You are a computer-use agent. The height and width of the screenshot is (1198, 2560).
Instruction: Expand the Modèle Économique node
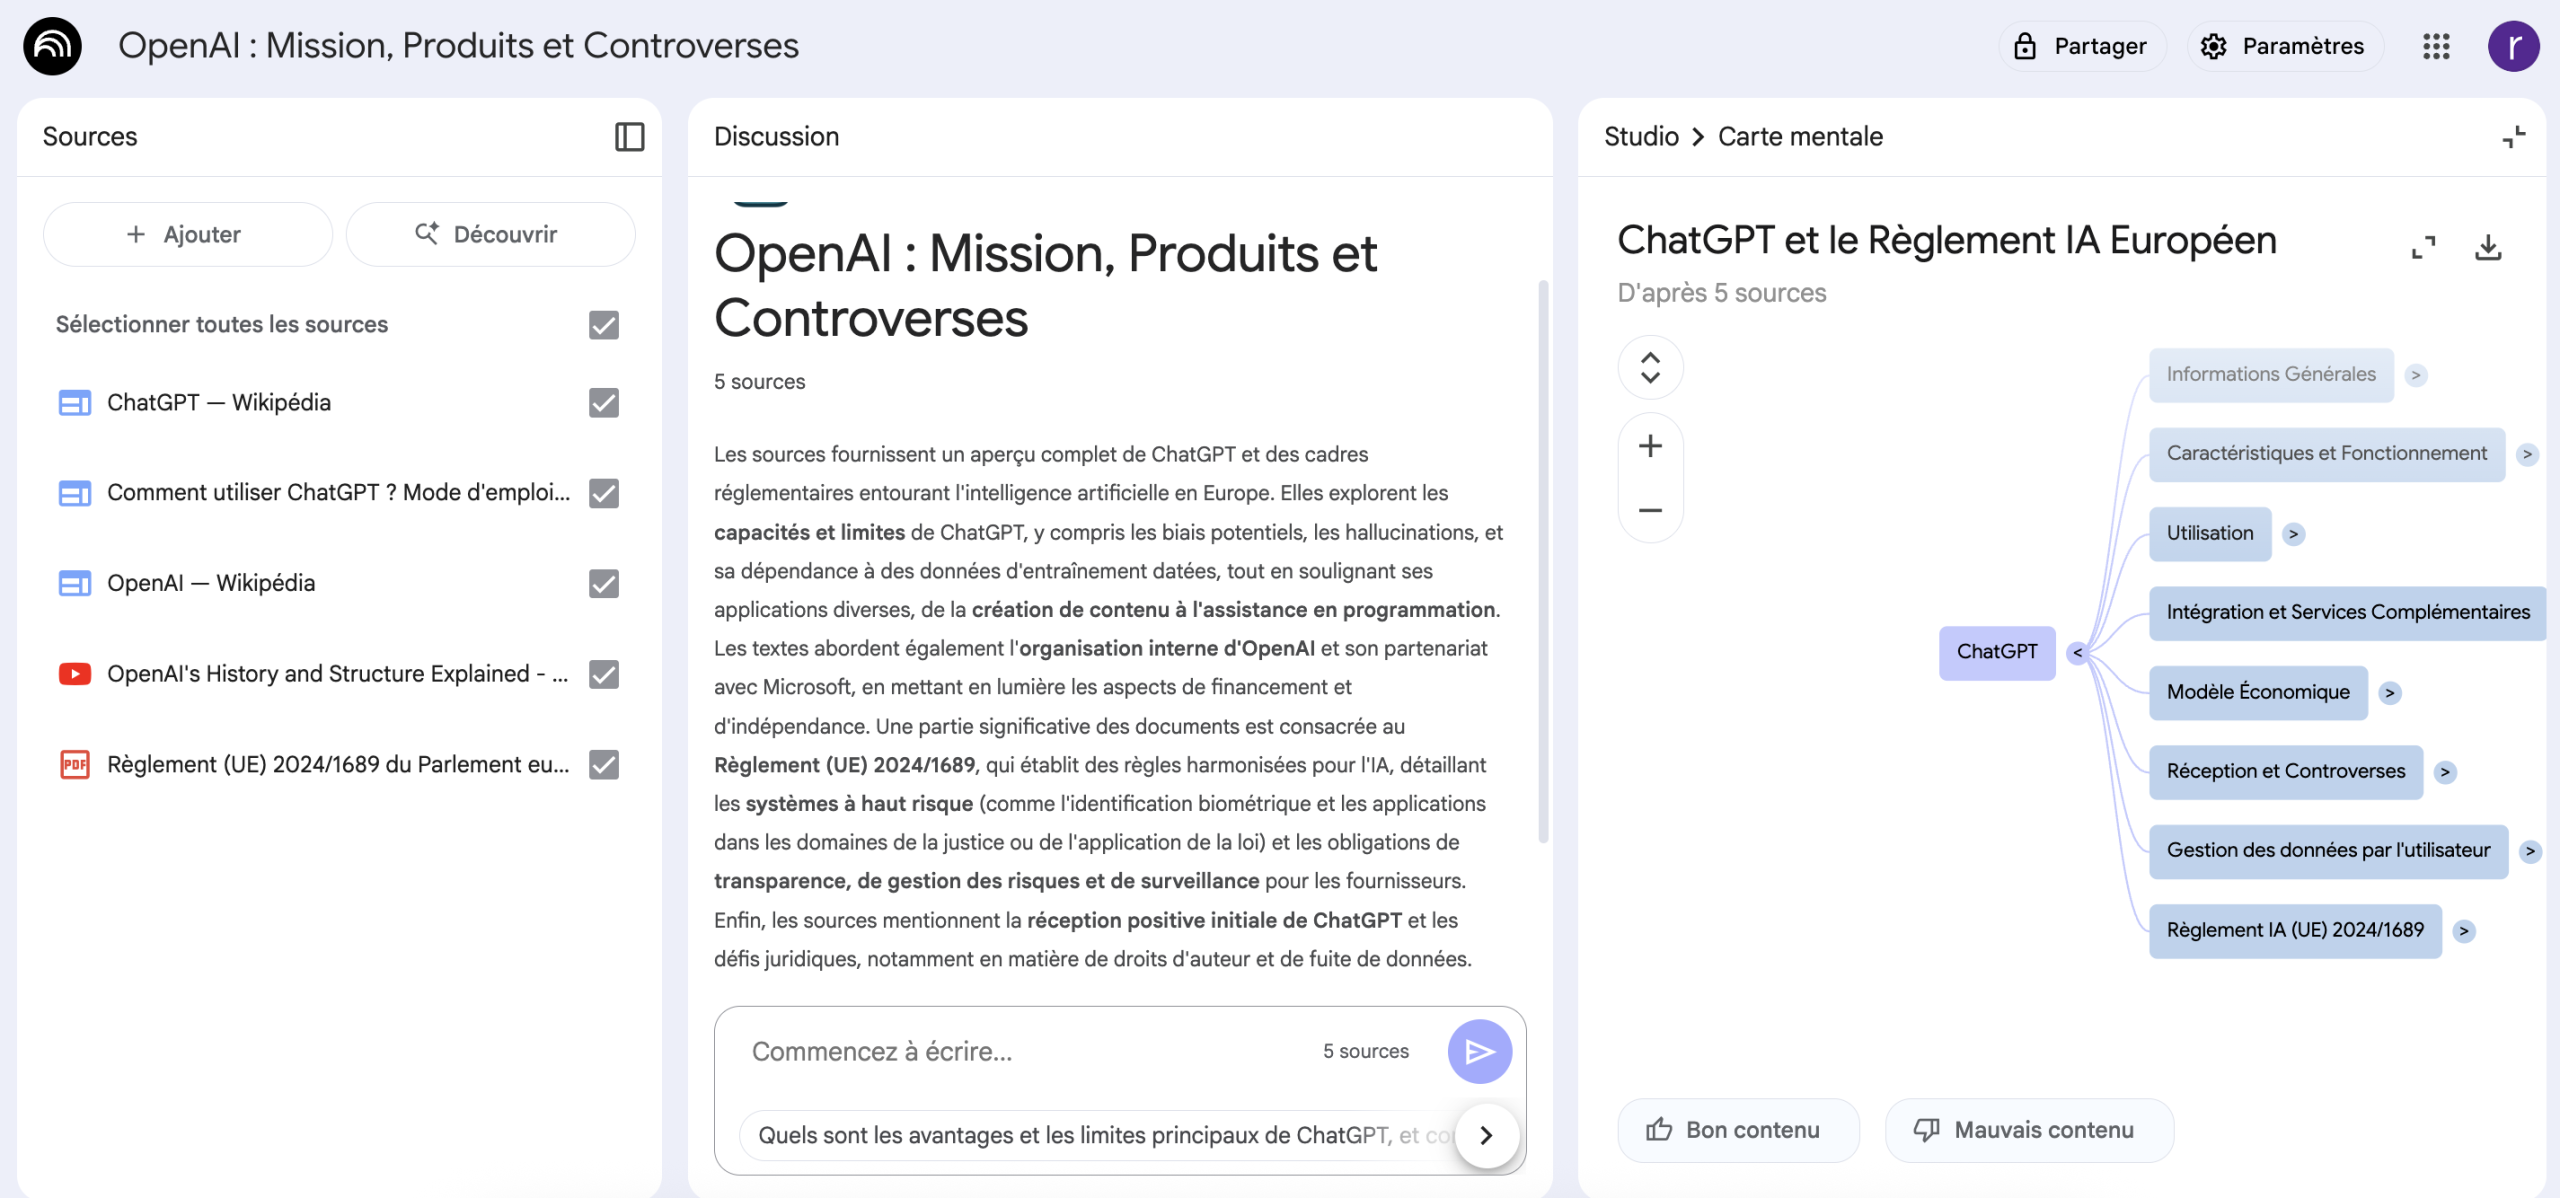[2390, 693]
